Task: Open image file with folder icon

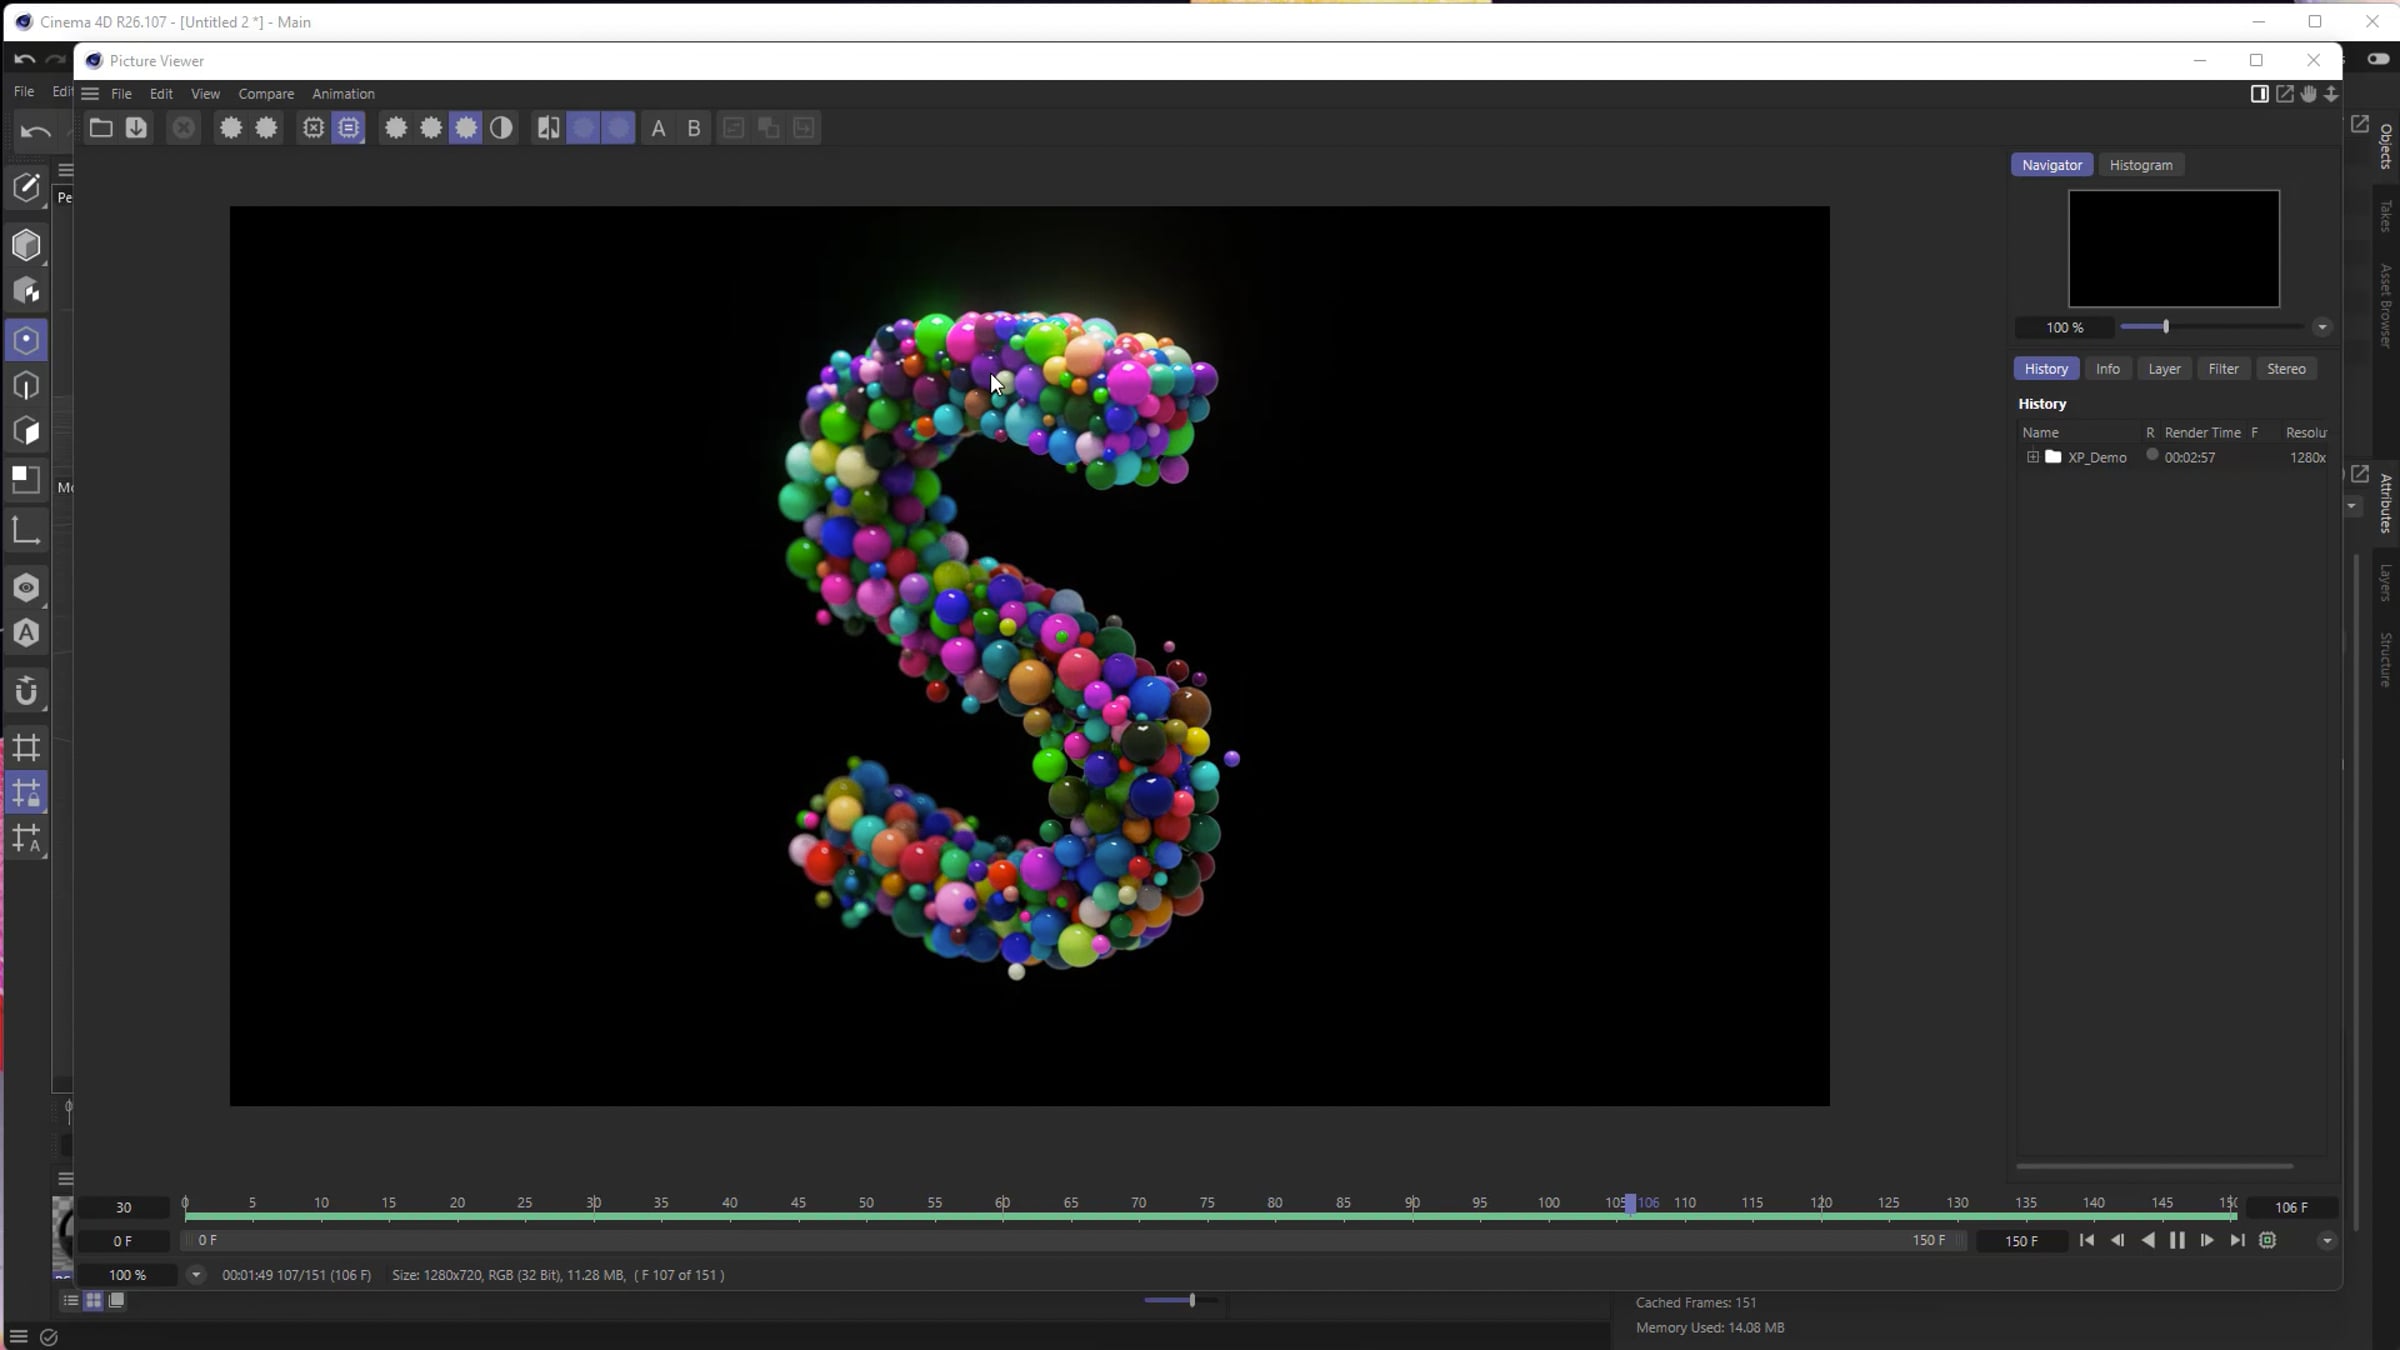Action: (x=100, y=128)
